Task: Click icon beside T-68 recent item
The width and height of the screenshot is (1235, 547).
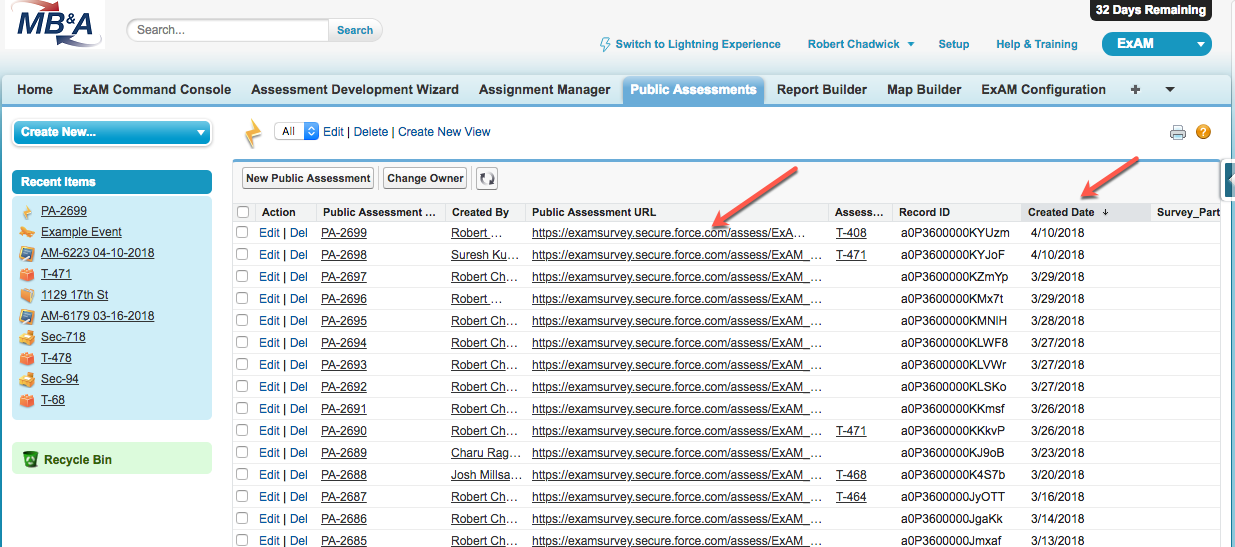Action: coord(27,400)
